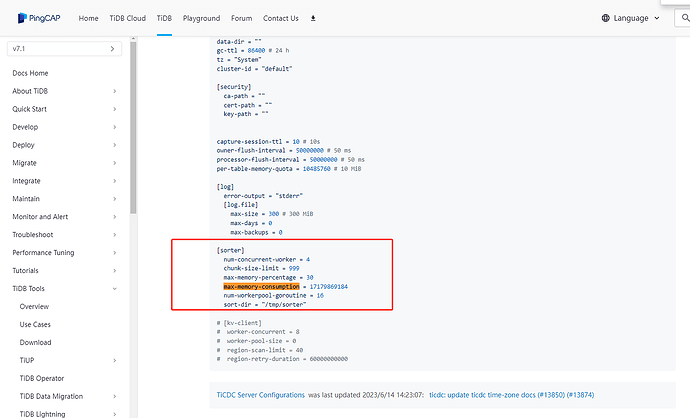Click the sidebar vertical scrollbar
The height and width of the screenshot is (418, 690).
point(133,128)
